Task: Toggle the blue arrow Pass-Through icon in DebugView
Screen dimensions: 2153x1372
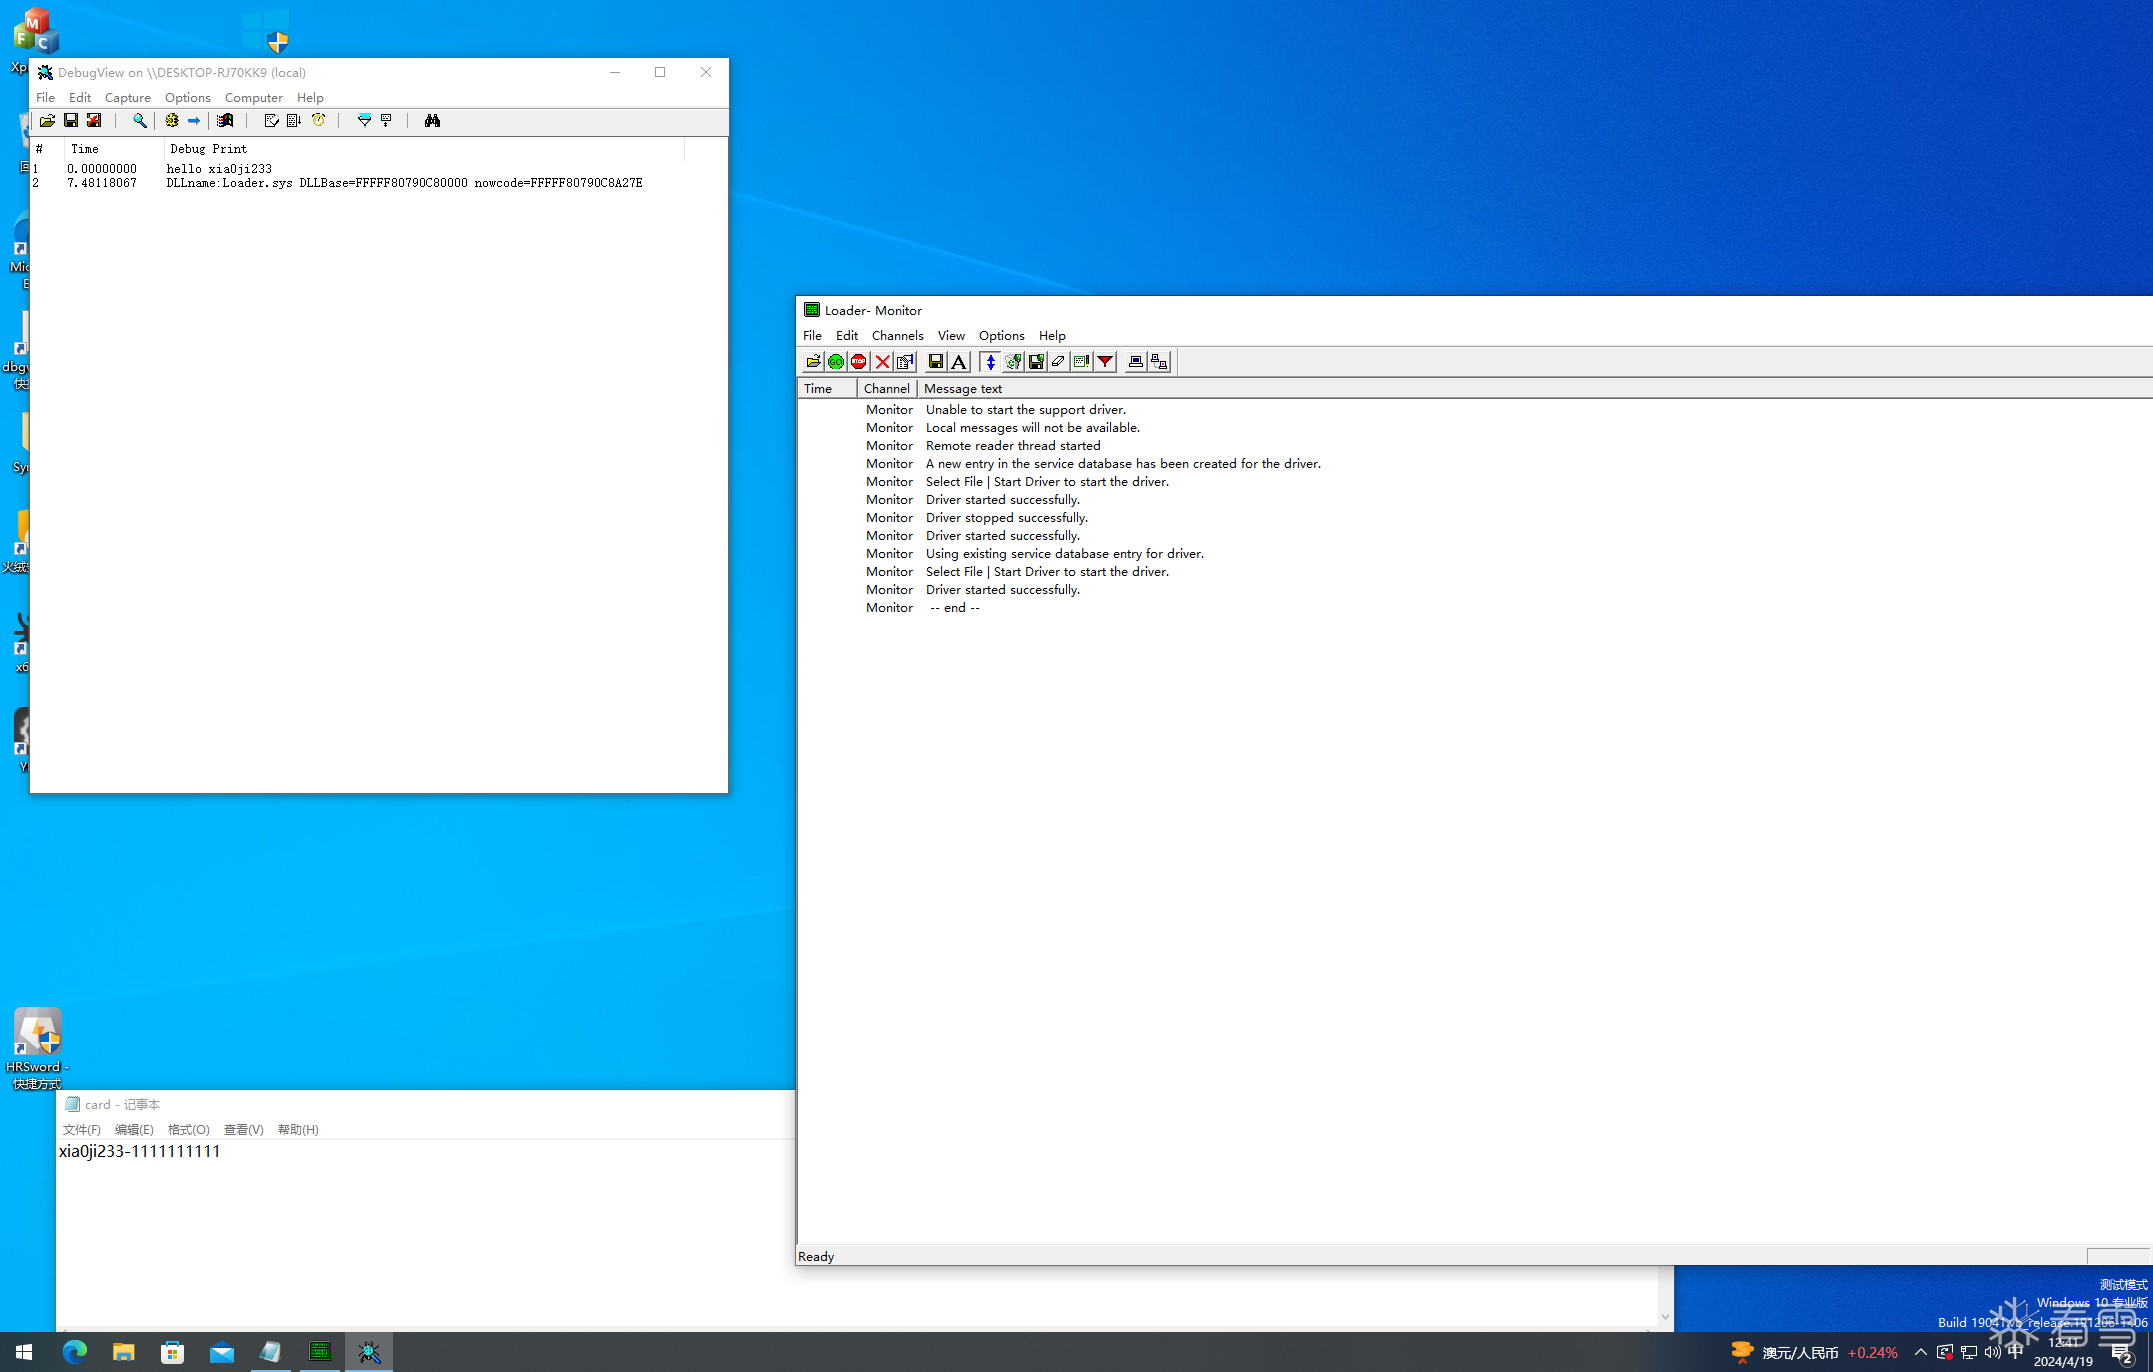Action: pos(194,121)
